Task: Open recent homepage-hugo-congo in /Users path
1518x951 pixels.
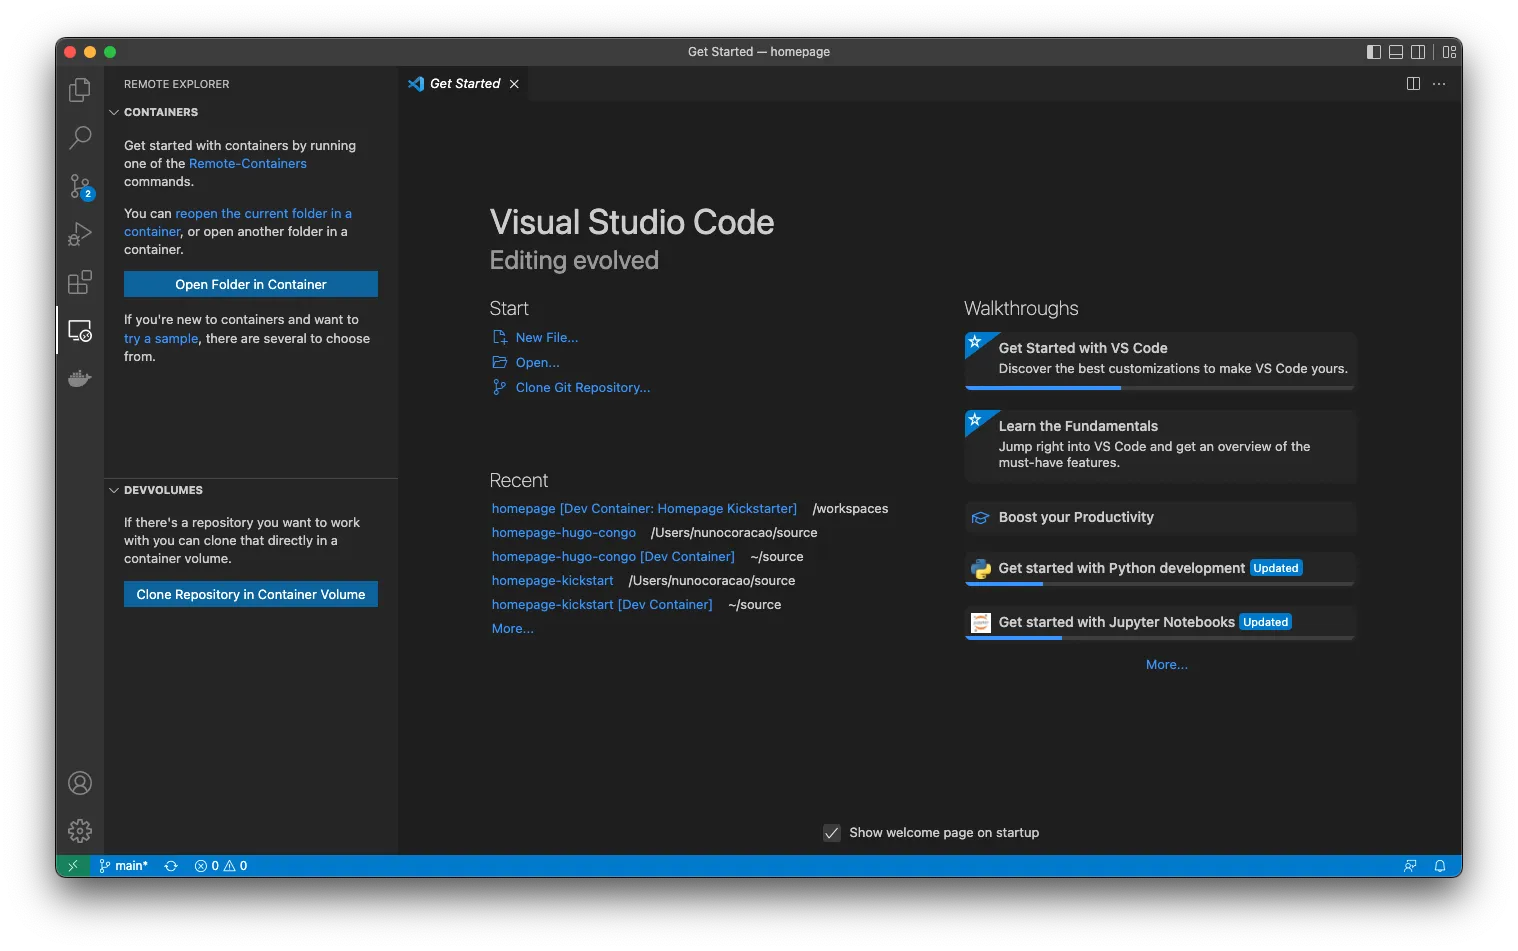Action: click(564, 533)
